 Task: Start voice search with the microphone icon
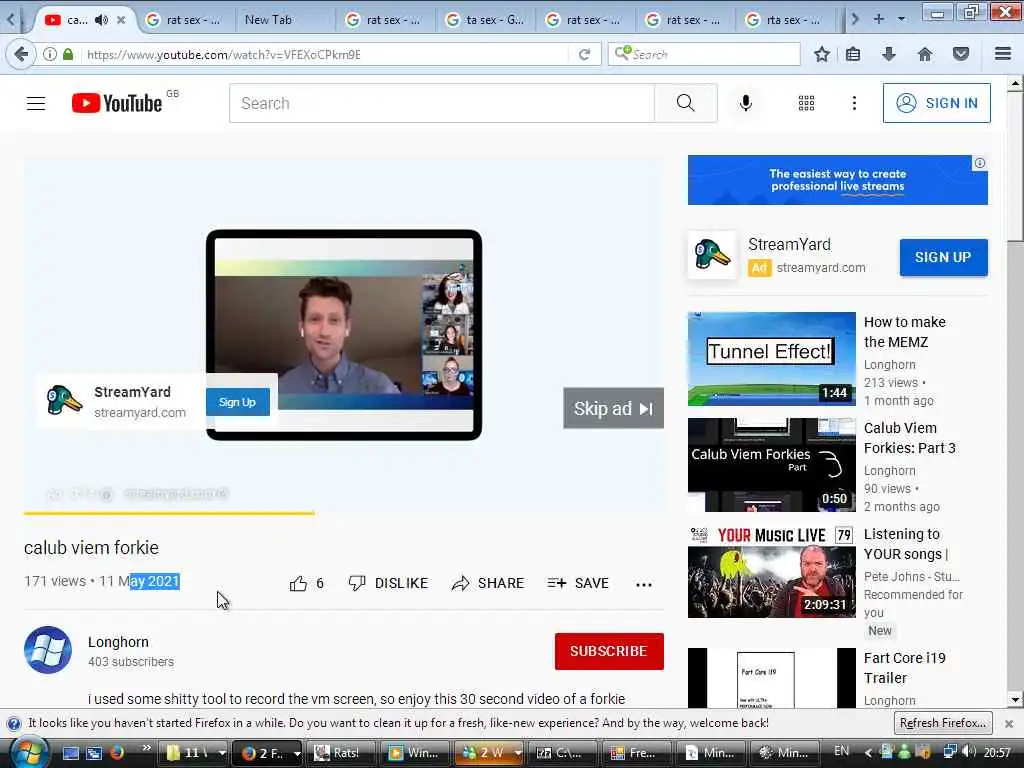(746, 103)
